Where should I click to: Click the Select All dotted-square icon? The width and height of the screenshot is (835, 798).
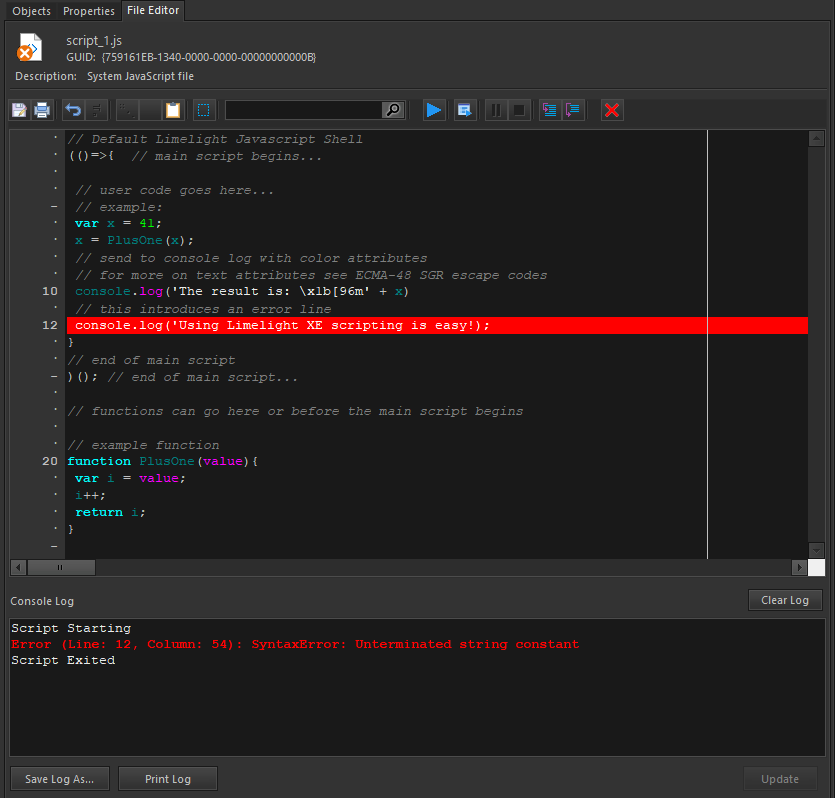pos(203,110)
